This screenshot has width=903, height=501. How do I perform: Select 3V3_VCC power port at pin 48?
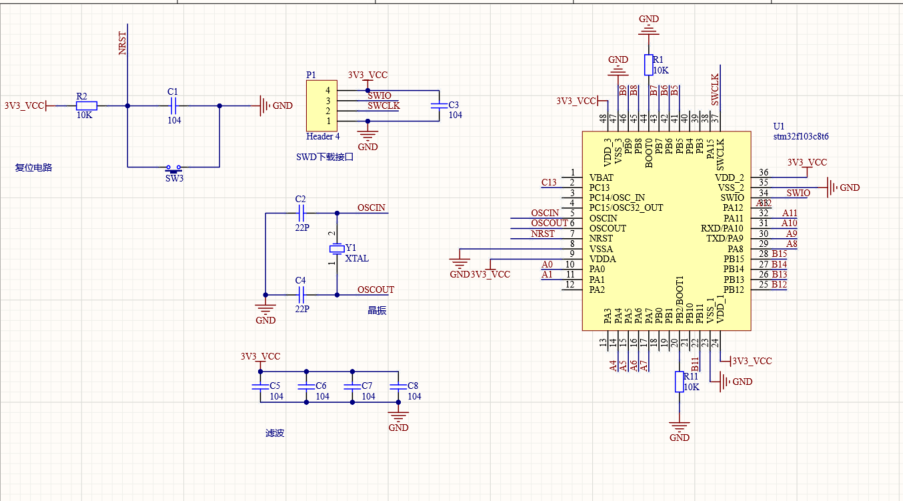tap(581, 101)
